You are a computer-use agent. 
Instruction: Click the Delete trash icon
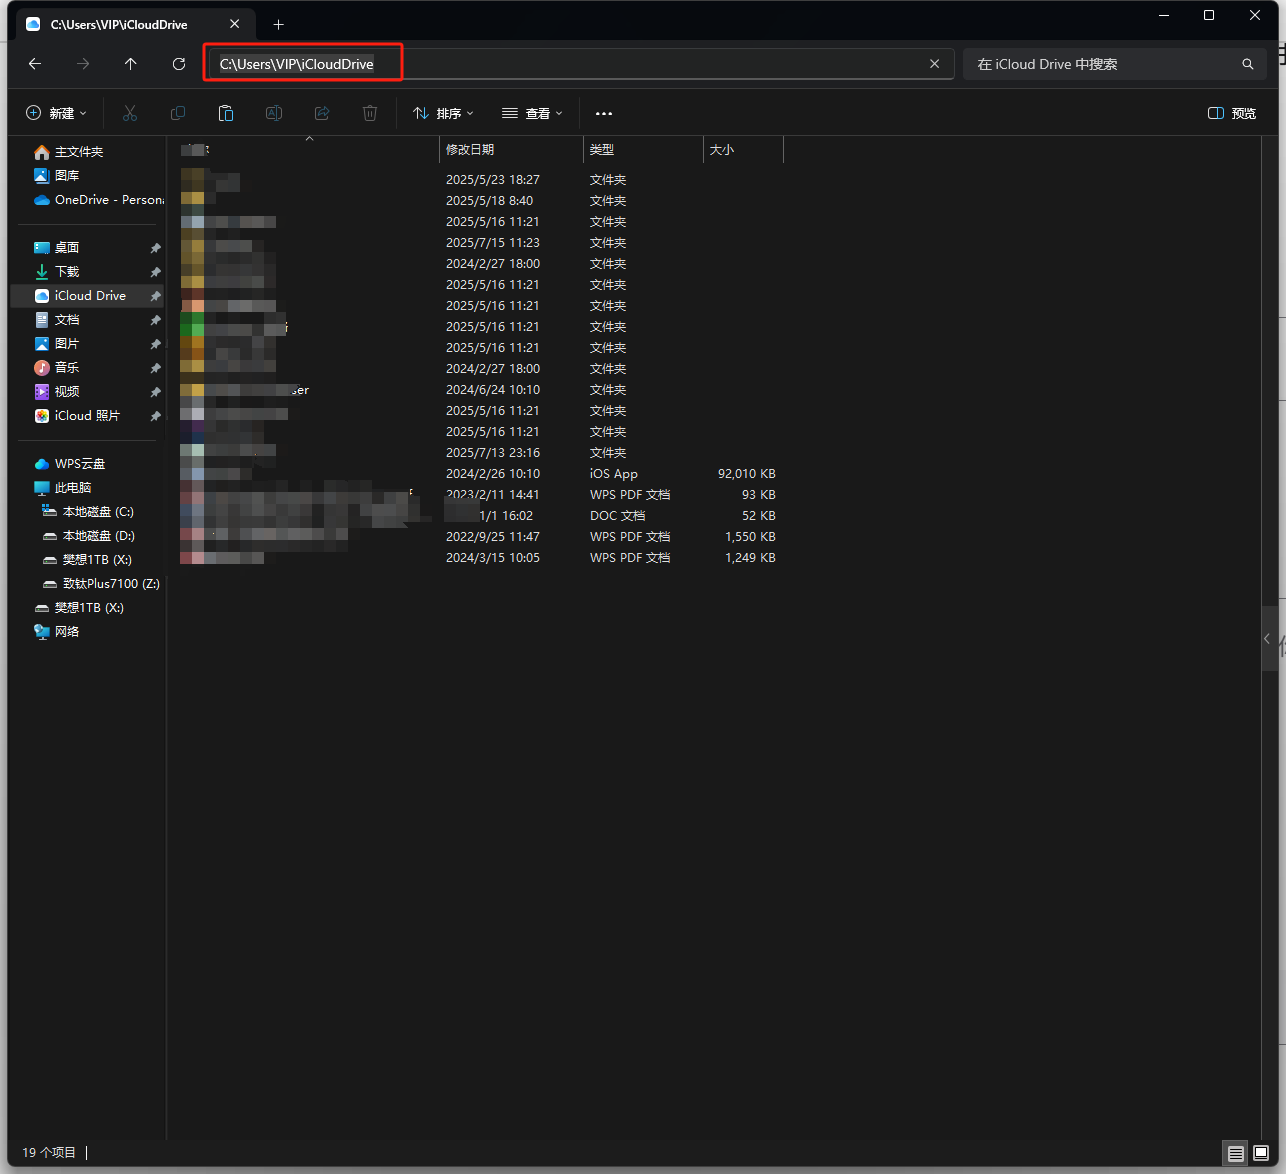[x=370, y=113]
